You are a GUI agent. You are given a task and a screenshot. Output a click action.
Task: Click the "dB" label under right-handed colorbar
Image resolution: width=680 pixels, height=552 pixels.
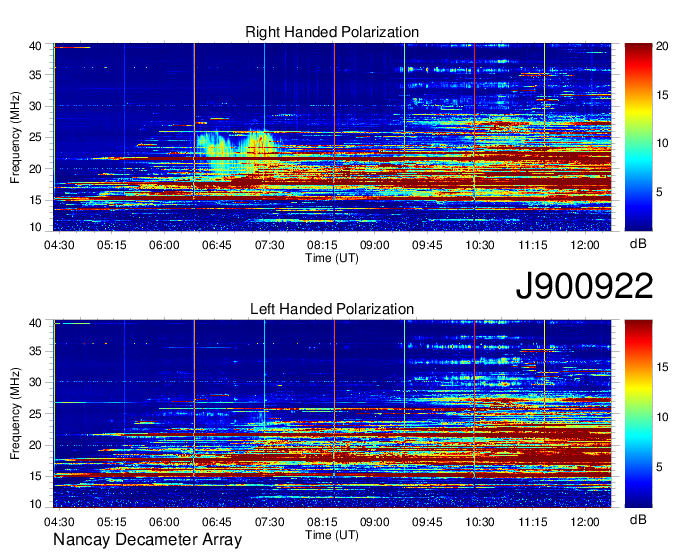point(638,244)
